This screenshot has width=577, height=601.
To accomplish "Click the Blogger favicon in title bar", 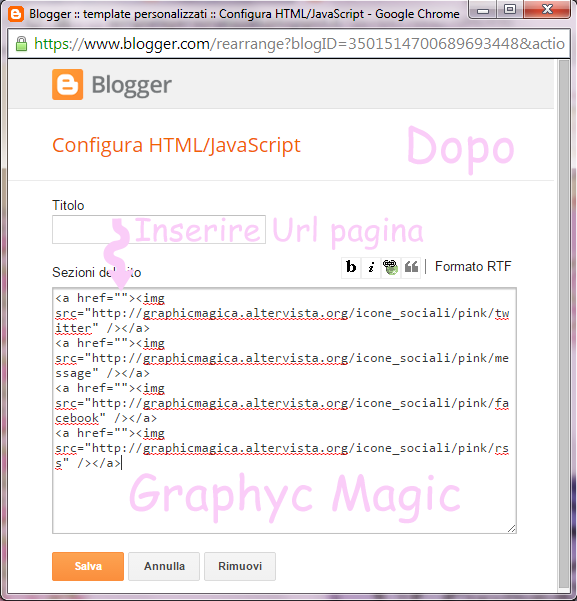I will (x=16, y=14).
